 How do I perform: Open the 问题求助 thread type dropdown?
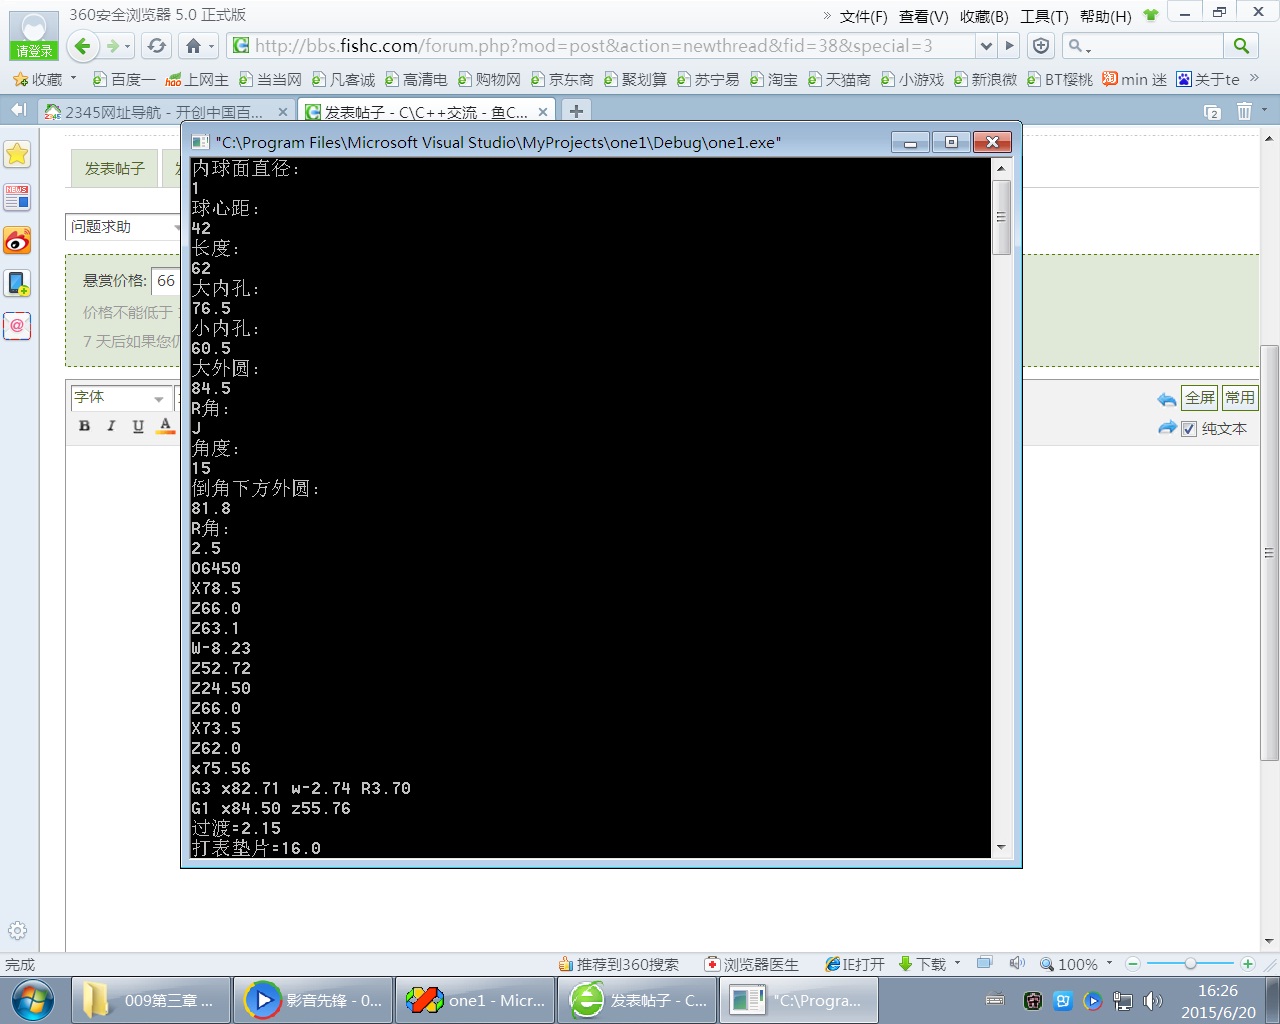123,227
